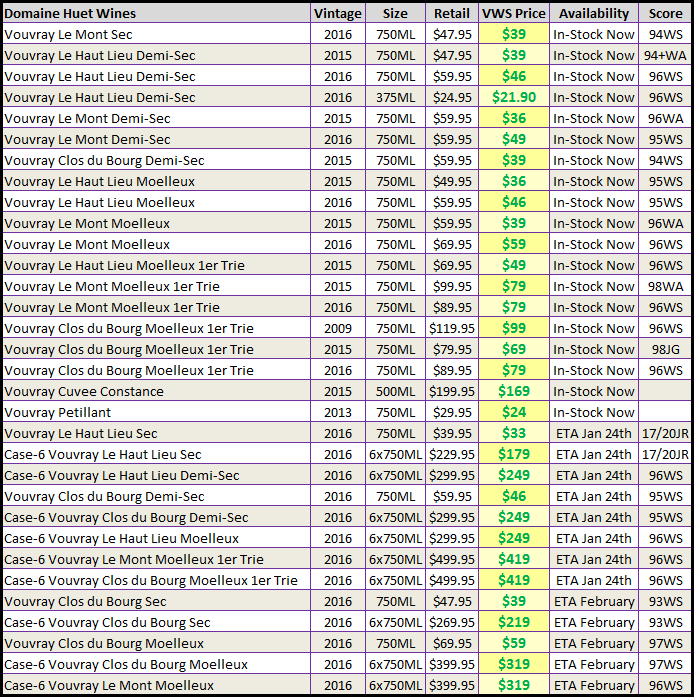Click the 375ML size cell
The width and height of the screenshot is (694, 697).
pos(395,97)
